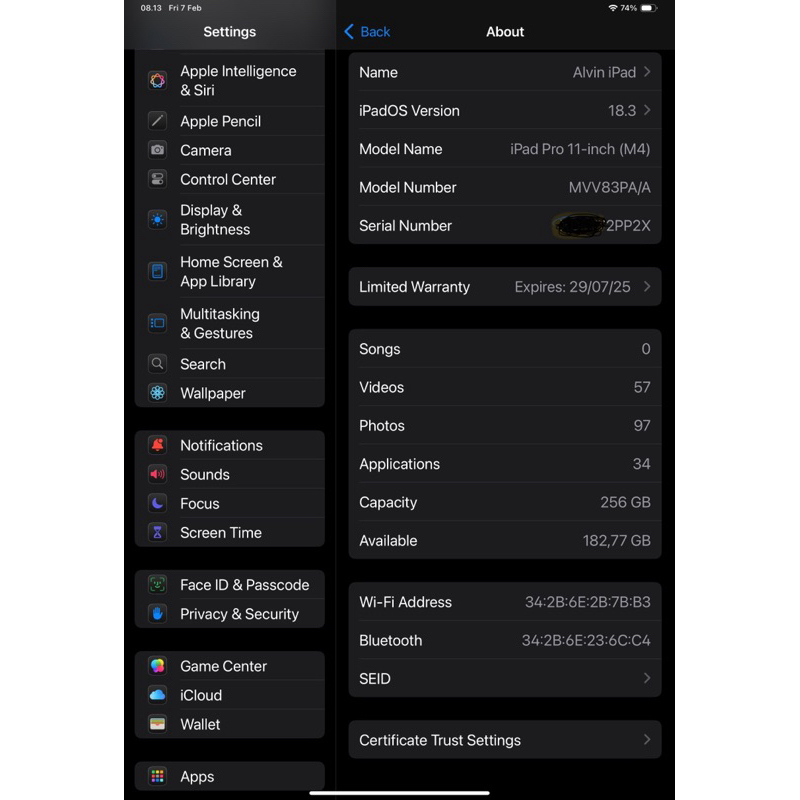
Task: Open the Limited Warranty row
Action: (505, 287)
